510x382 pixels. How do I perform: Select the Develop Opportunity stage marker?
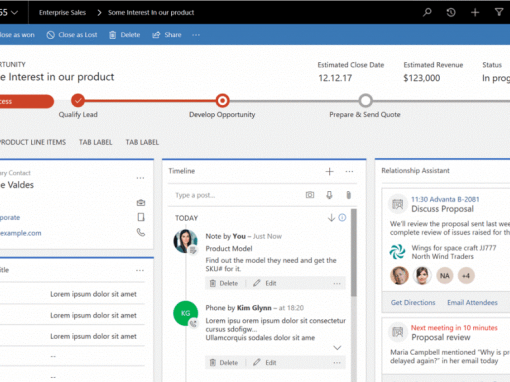coord(222,100)
